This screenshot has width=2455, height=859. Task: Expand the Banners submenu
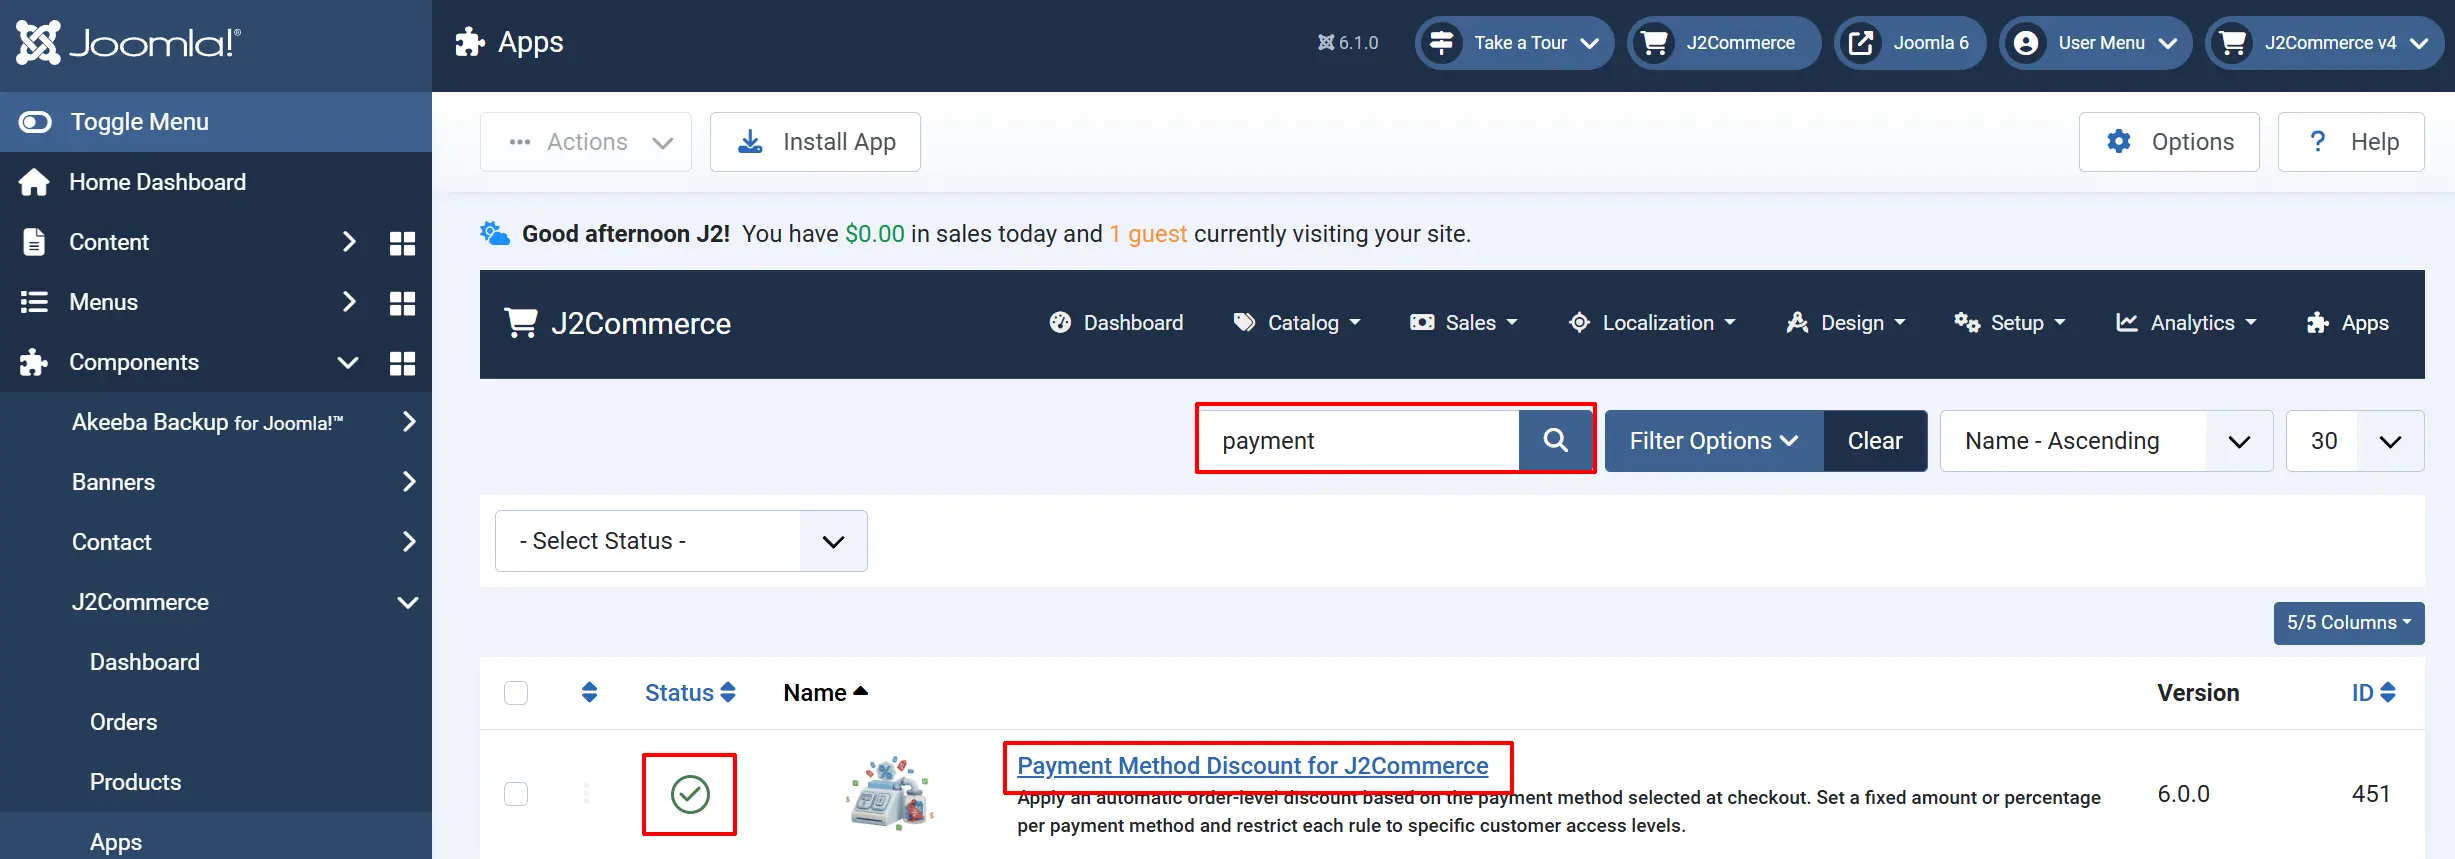(x=408, y=482)
